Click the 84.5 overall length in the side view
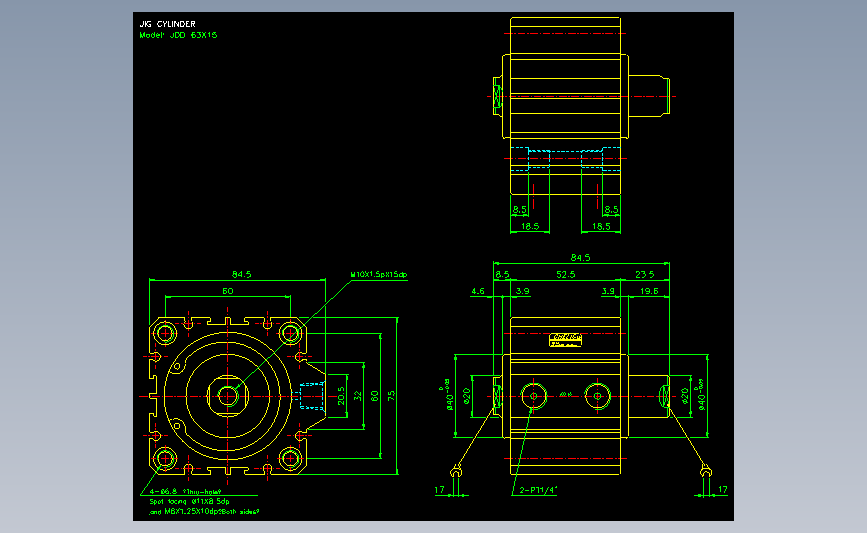The image size is (867, 533). pos(581,258)
